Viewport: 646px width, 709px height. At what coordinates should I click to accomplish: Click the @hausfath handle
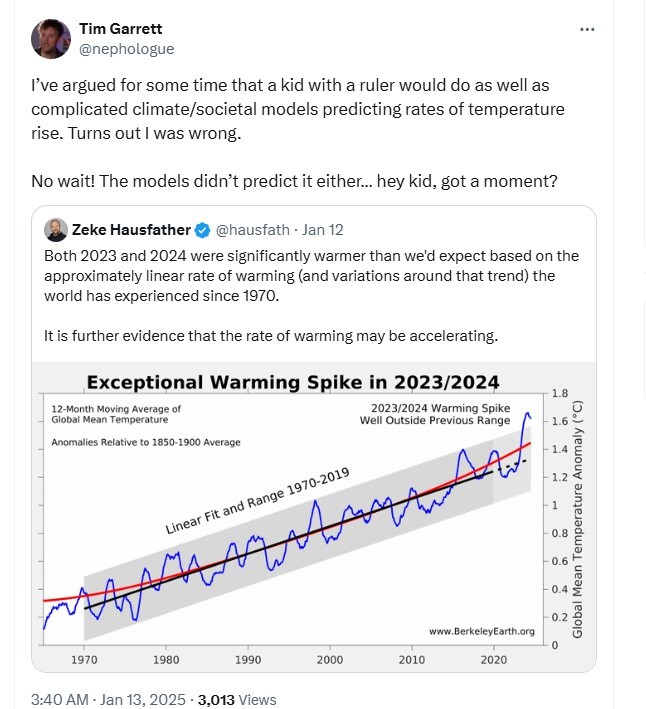253,230
